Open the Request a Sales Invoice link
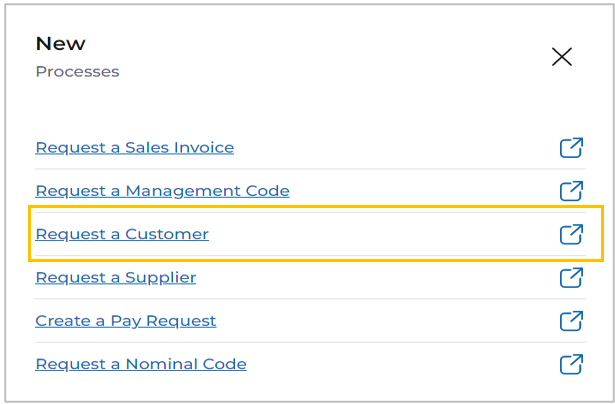The width and height of the screenshot is (615, 404). click(135, 148)
